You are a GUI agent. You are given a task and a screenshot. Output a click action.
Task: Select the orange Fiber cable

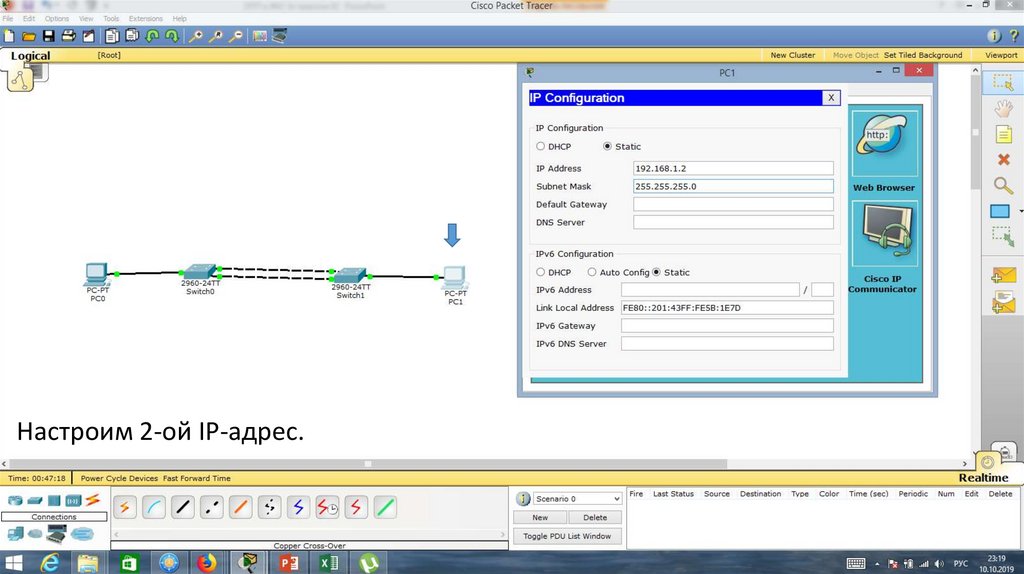(x=240, y=507)
